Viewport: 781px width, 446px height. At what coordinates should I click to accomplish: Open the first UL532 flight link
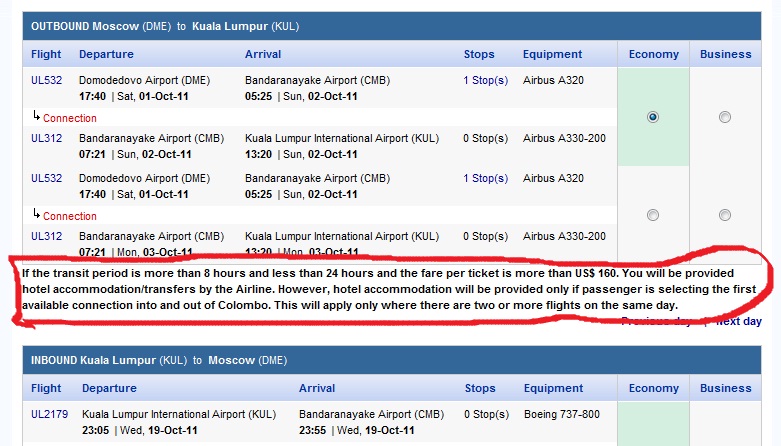click(46, 80)
